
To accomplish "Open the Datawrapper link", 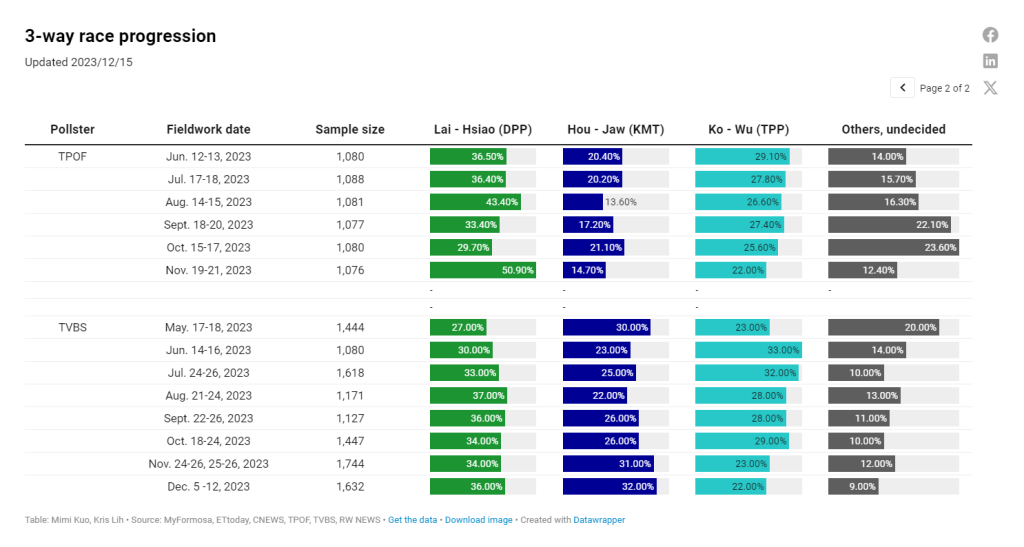I will pyautogui.click(x=599, y=520).
